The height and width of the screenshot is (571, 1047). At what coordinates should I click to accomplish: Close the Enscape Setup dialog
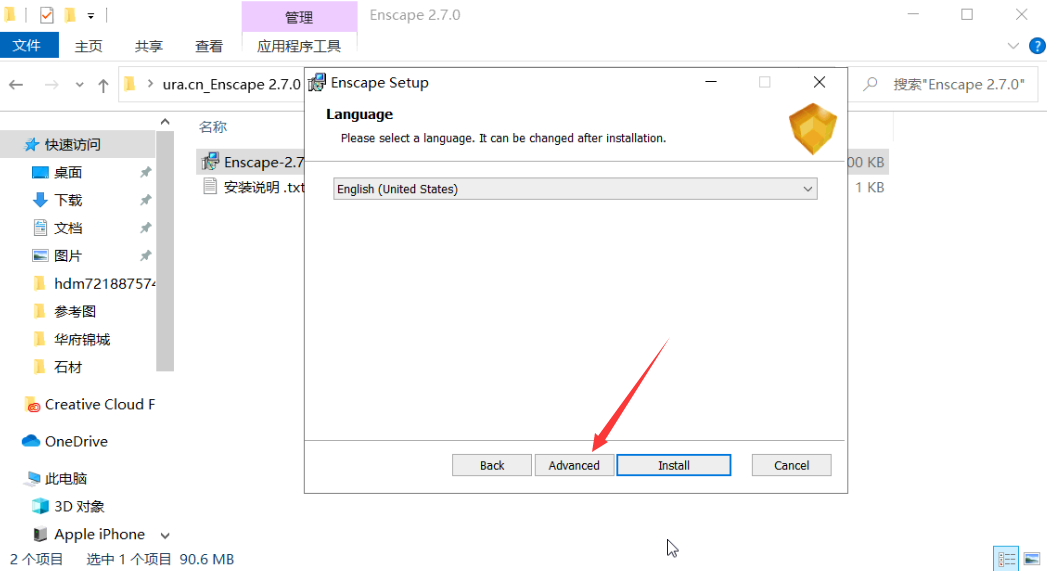819,82
